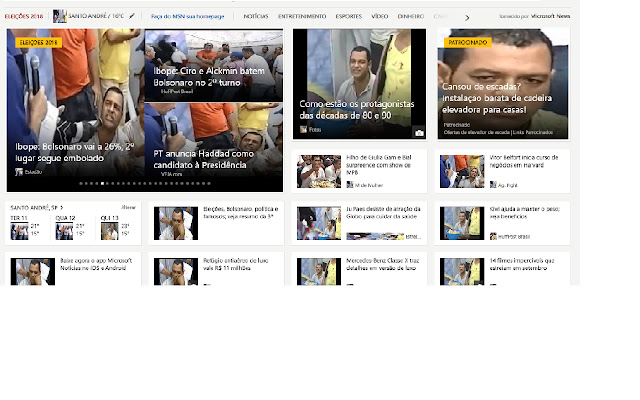Open 'Baixe agora o app Microsoft Notícias' headline
The image size is (640, 400).
click(96, 264)
